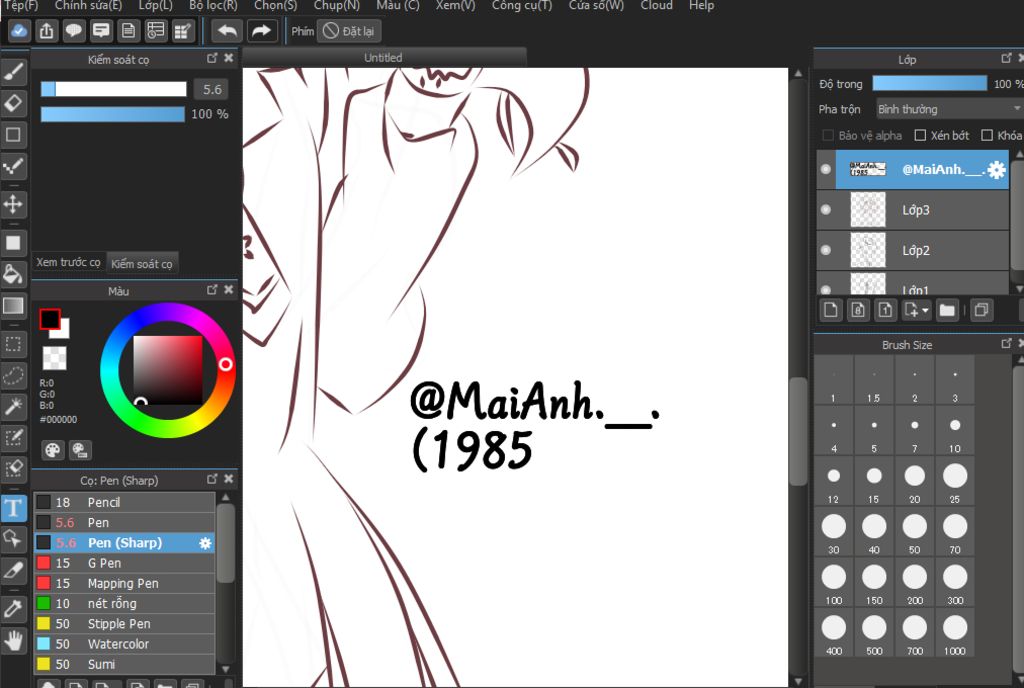This screenshot has width=1024, height=688.
Task: Choose brush size 1000
Action: [x=955, y=634]
